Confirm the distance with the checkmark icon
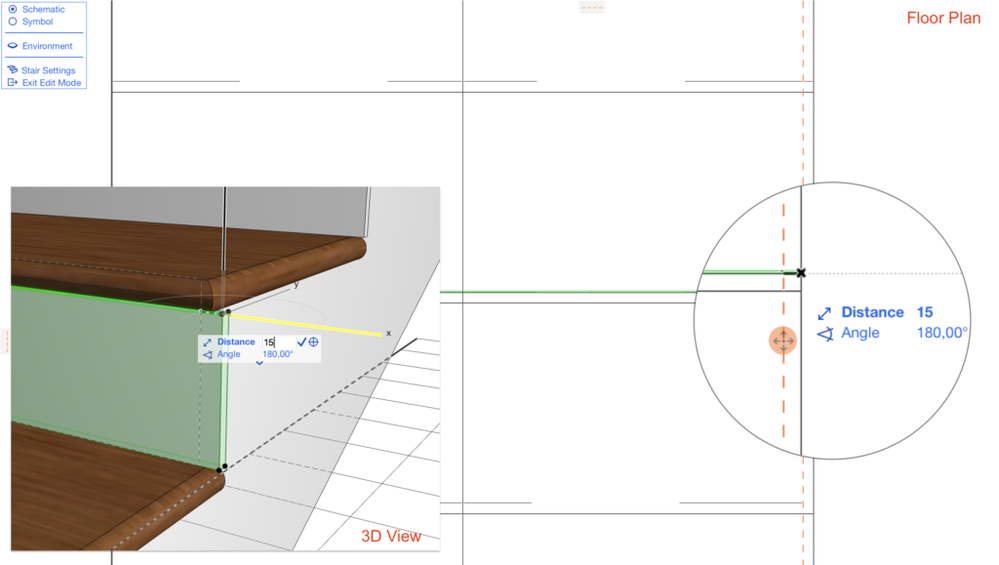999x565 pixels. (301, 342)
